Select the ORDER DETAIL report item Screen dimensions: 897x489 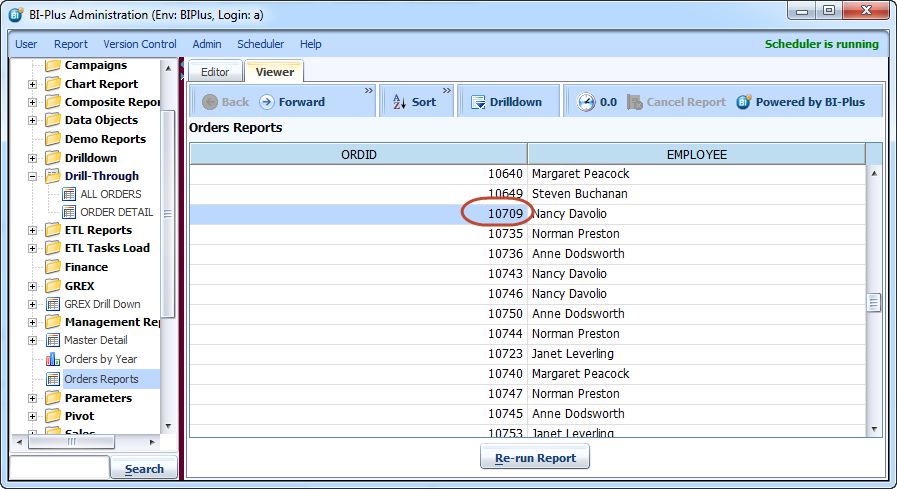coord(116,212)
